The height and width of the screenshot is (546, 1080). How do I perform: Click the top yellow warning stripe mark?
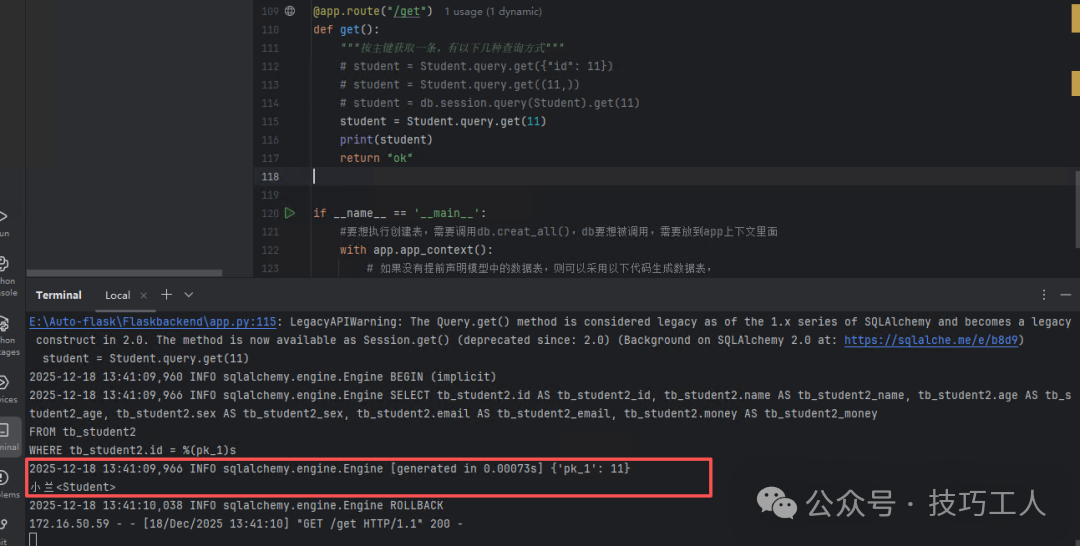1075,17
